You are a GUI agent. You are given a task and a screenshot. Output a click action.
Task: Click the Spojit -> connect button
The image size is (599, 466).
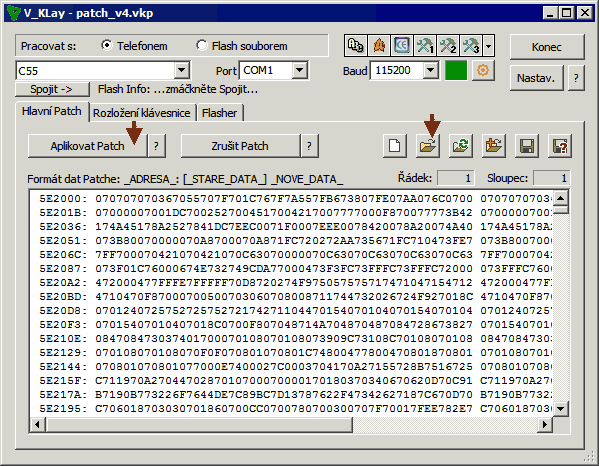[x=52, y=89]
